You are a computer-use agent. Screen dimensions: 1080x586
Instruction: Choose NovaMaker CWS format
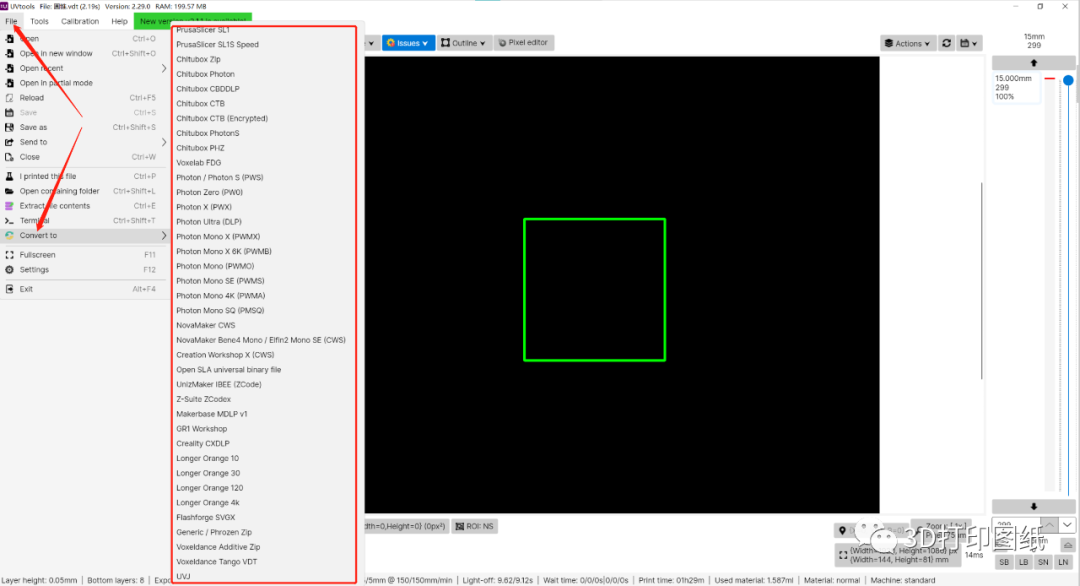click(205, 325)
